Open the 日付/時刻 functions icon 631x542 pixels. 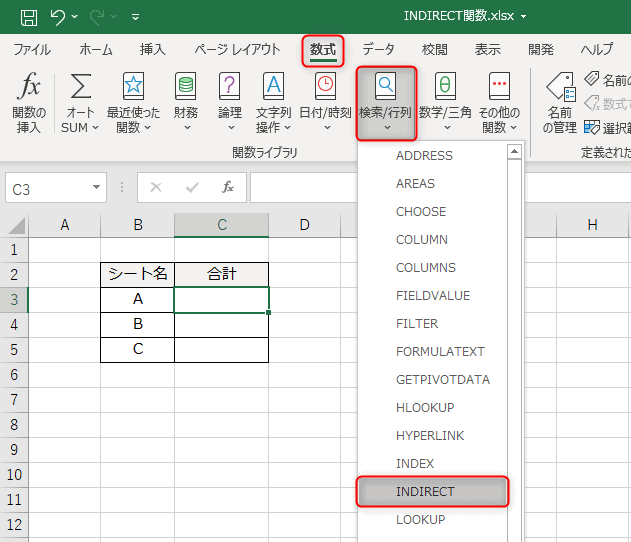tap(325, 86)
